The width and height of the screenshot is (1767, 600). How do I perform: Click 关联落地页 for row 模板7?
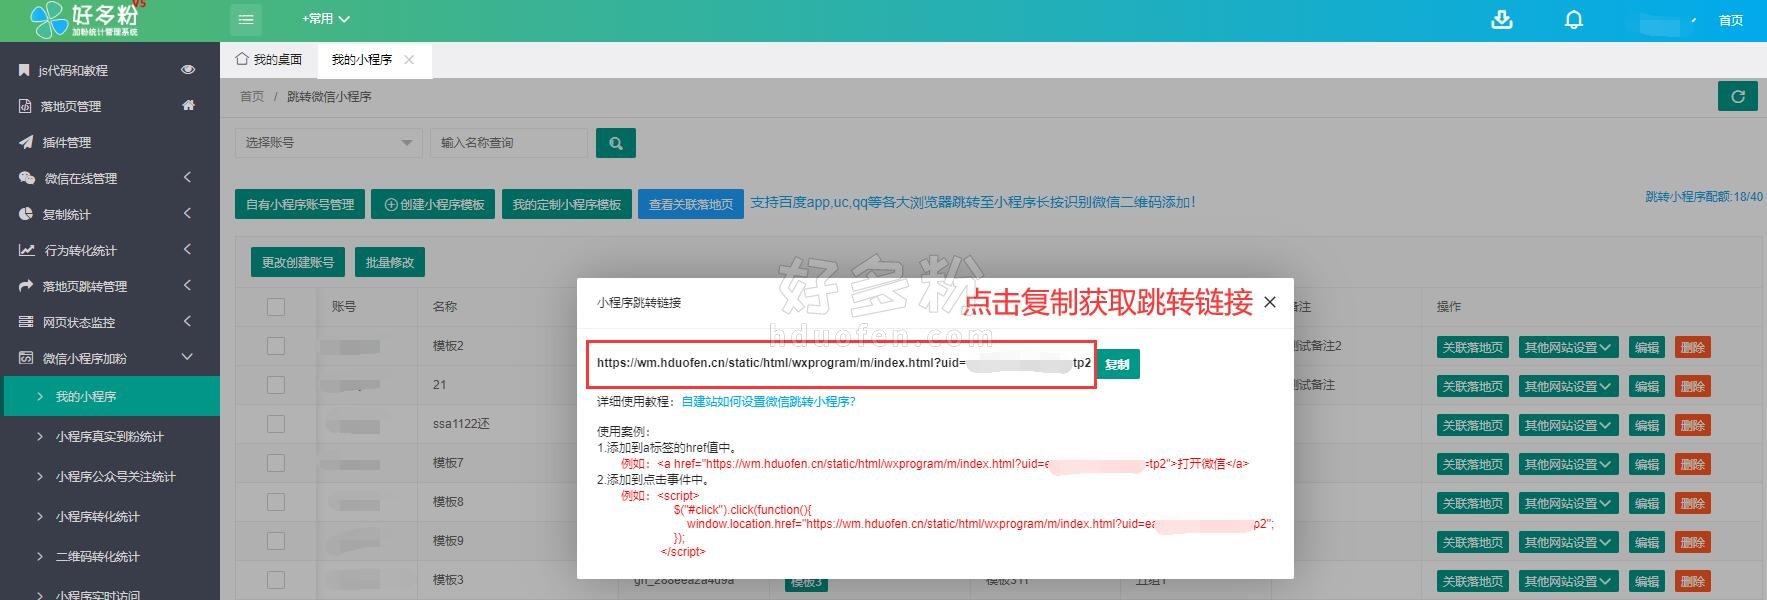[1473, 464]
